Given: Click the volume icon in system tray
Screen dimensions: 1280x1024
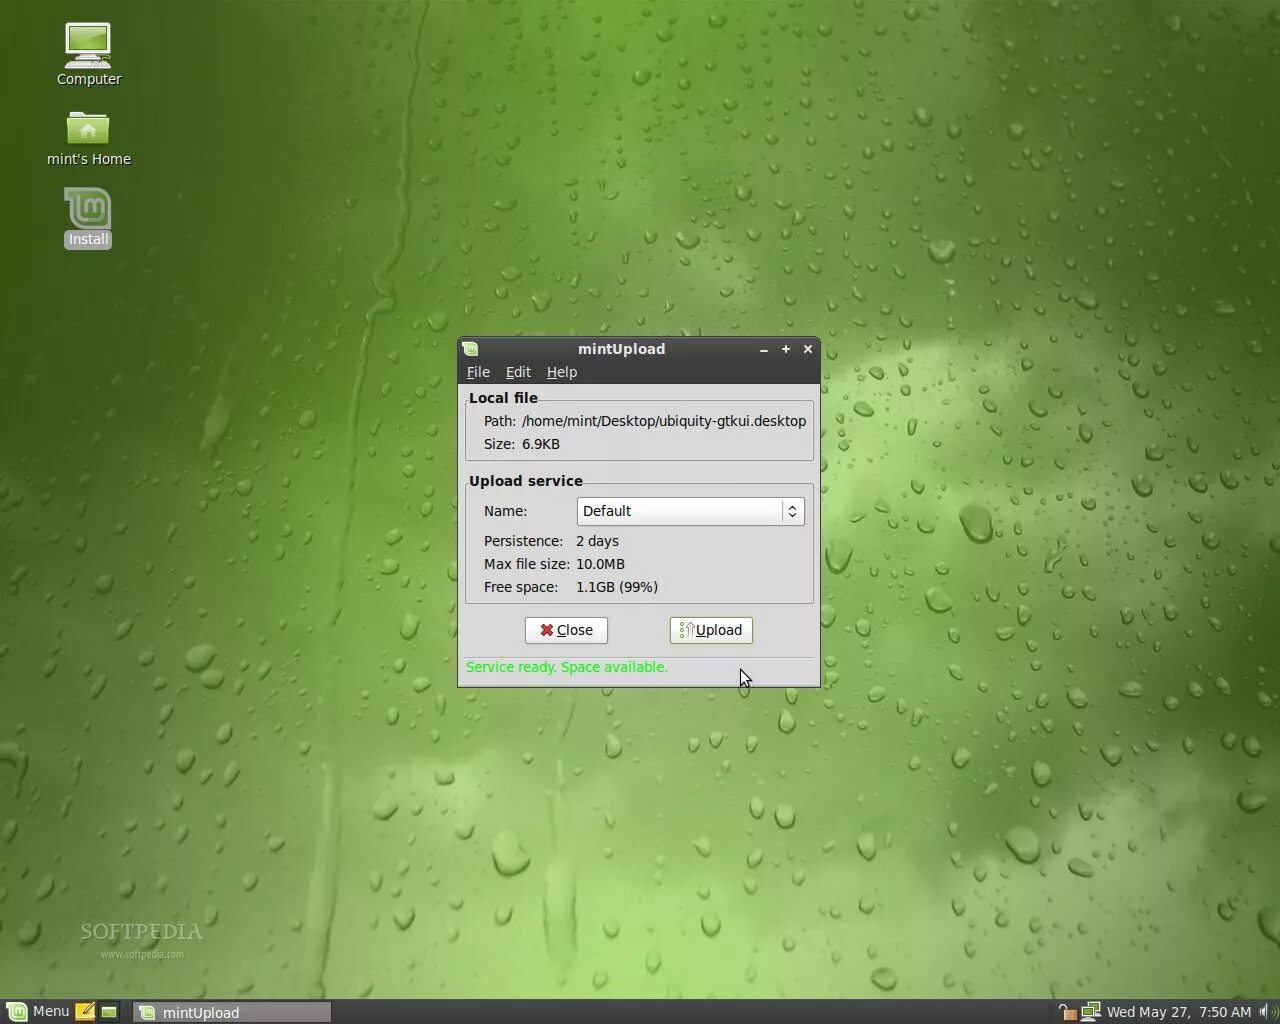Looking at the screenshot, I should (x=1265, y=1011).
